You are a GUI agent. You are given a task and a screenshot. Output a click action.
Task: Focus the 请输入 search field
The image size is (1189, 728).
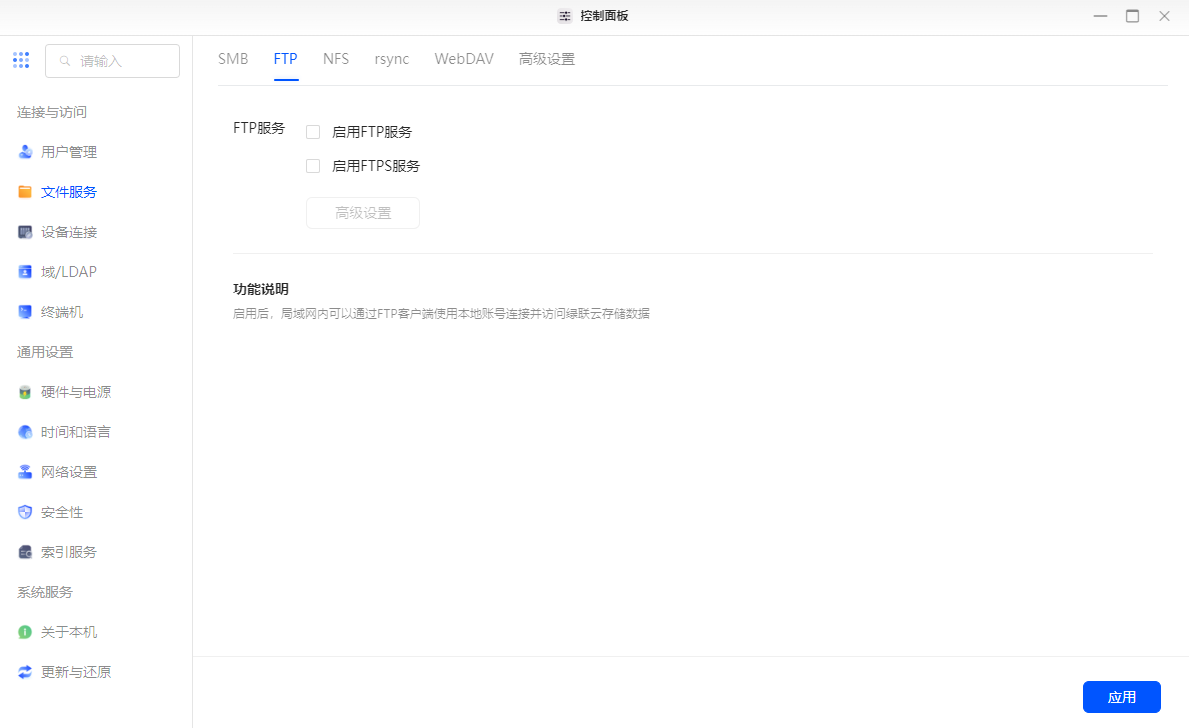point(112,61)
